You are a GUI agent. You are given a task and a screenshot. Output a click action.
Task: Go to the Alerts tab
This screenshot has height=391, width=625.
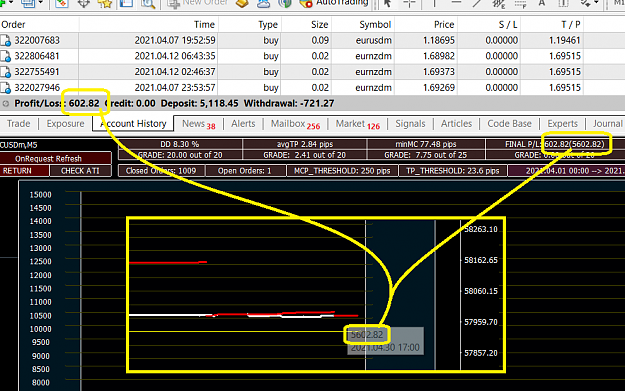point(243,124)
